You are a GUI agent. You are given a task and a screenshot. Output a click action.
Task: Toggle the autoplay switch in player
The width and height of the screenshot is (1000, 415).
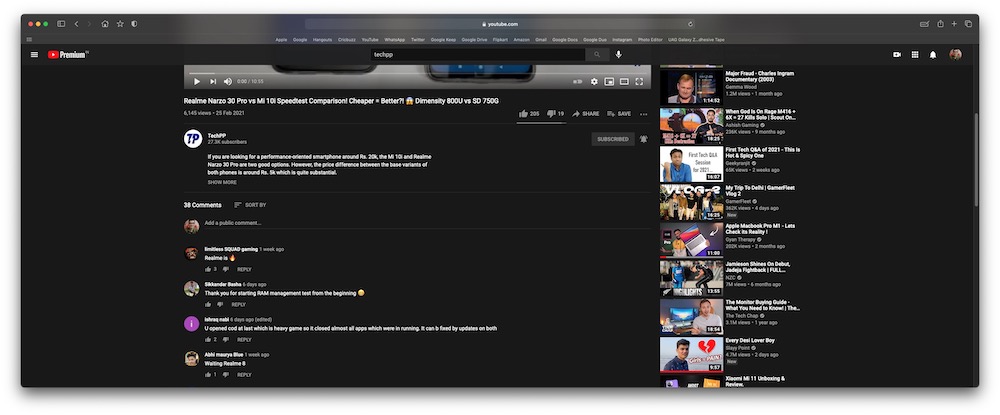point(578,82)
